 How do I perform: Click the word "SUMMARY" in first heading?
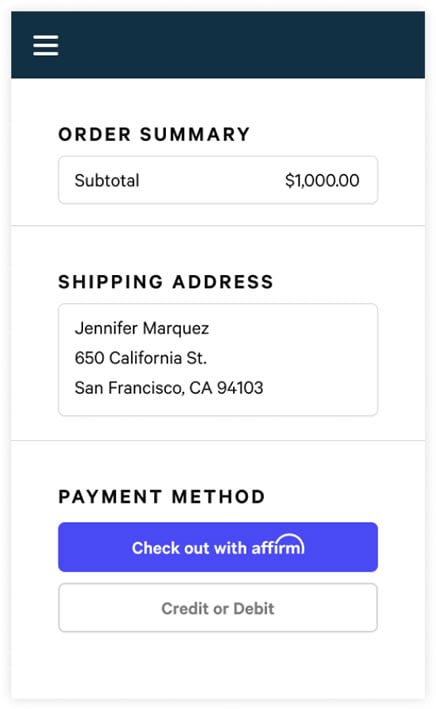[195, 134]
